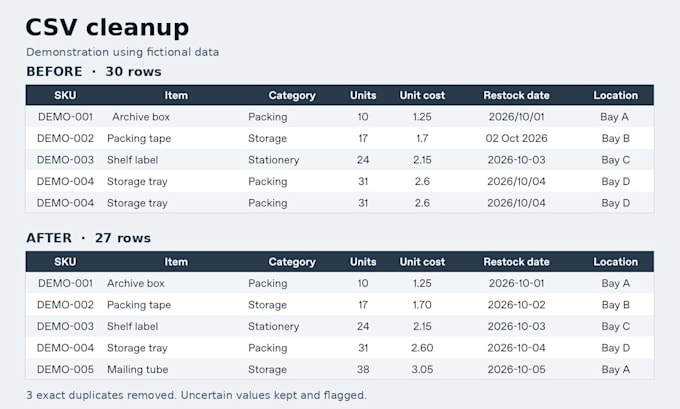680x409 pixels.
Task: Click the "2.60" unit cost cell
Action: pyautogui.click(x=422, y=348)
